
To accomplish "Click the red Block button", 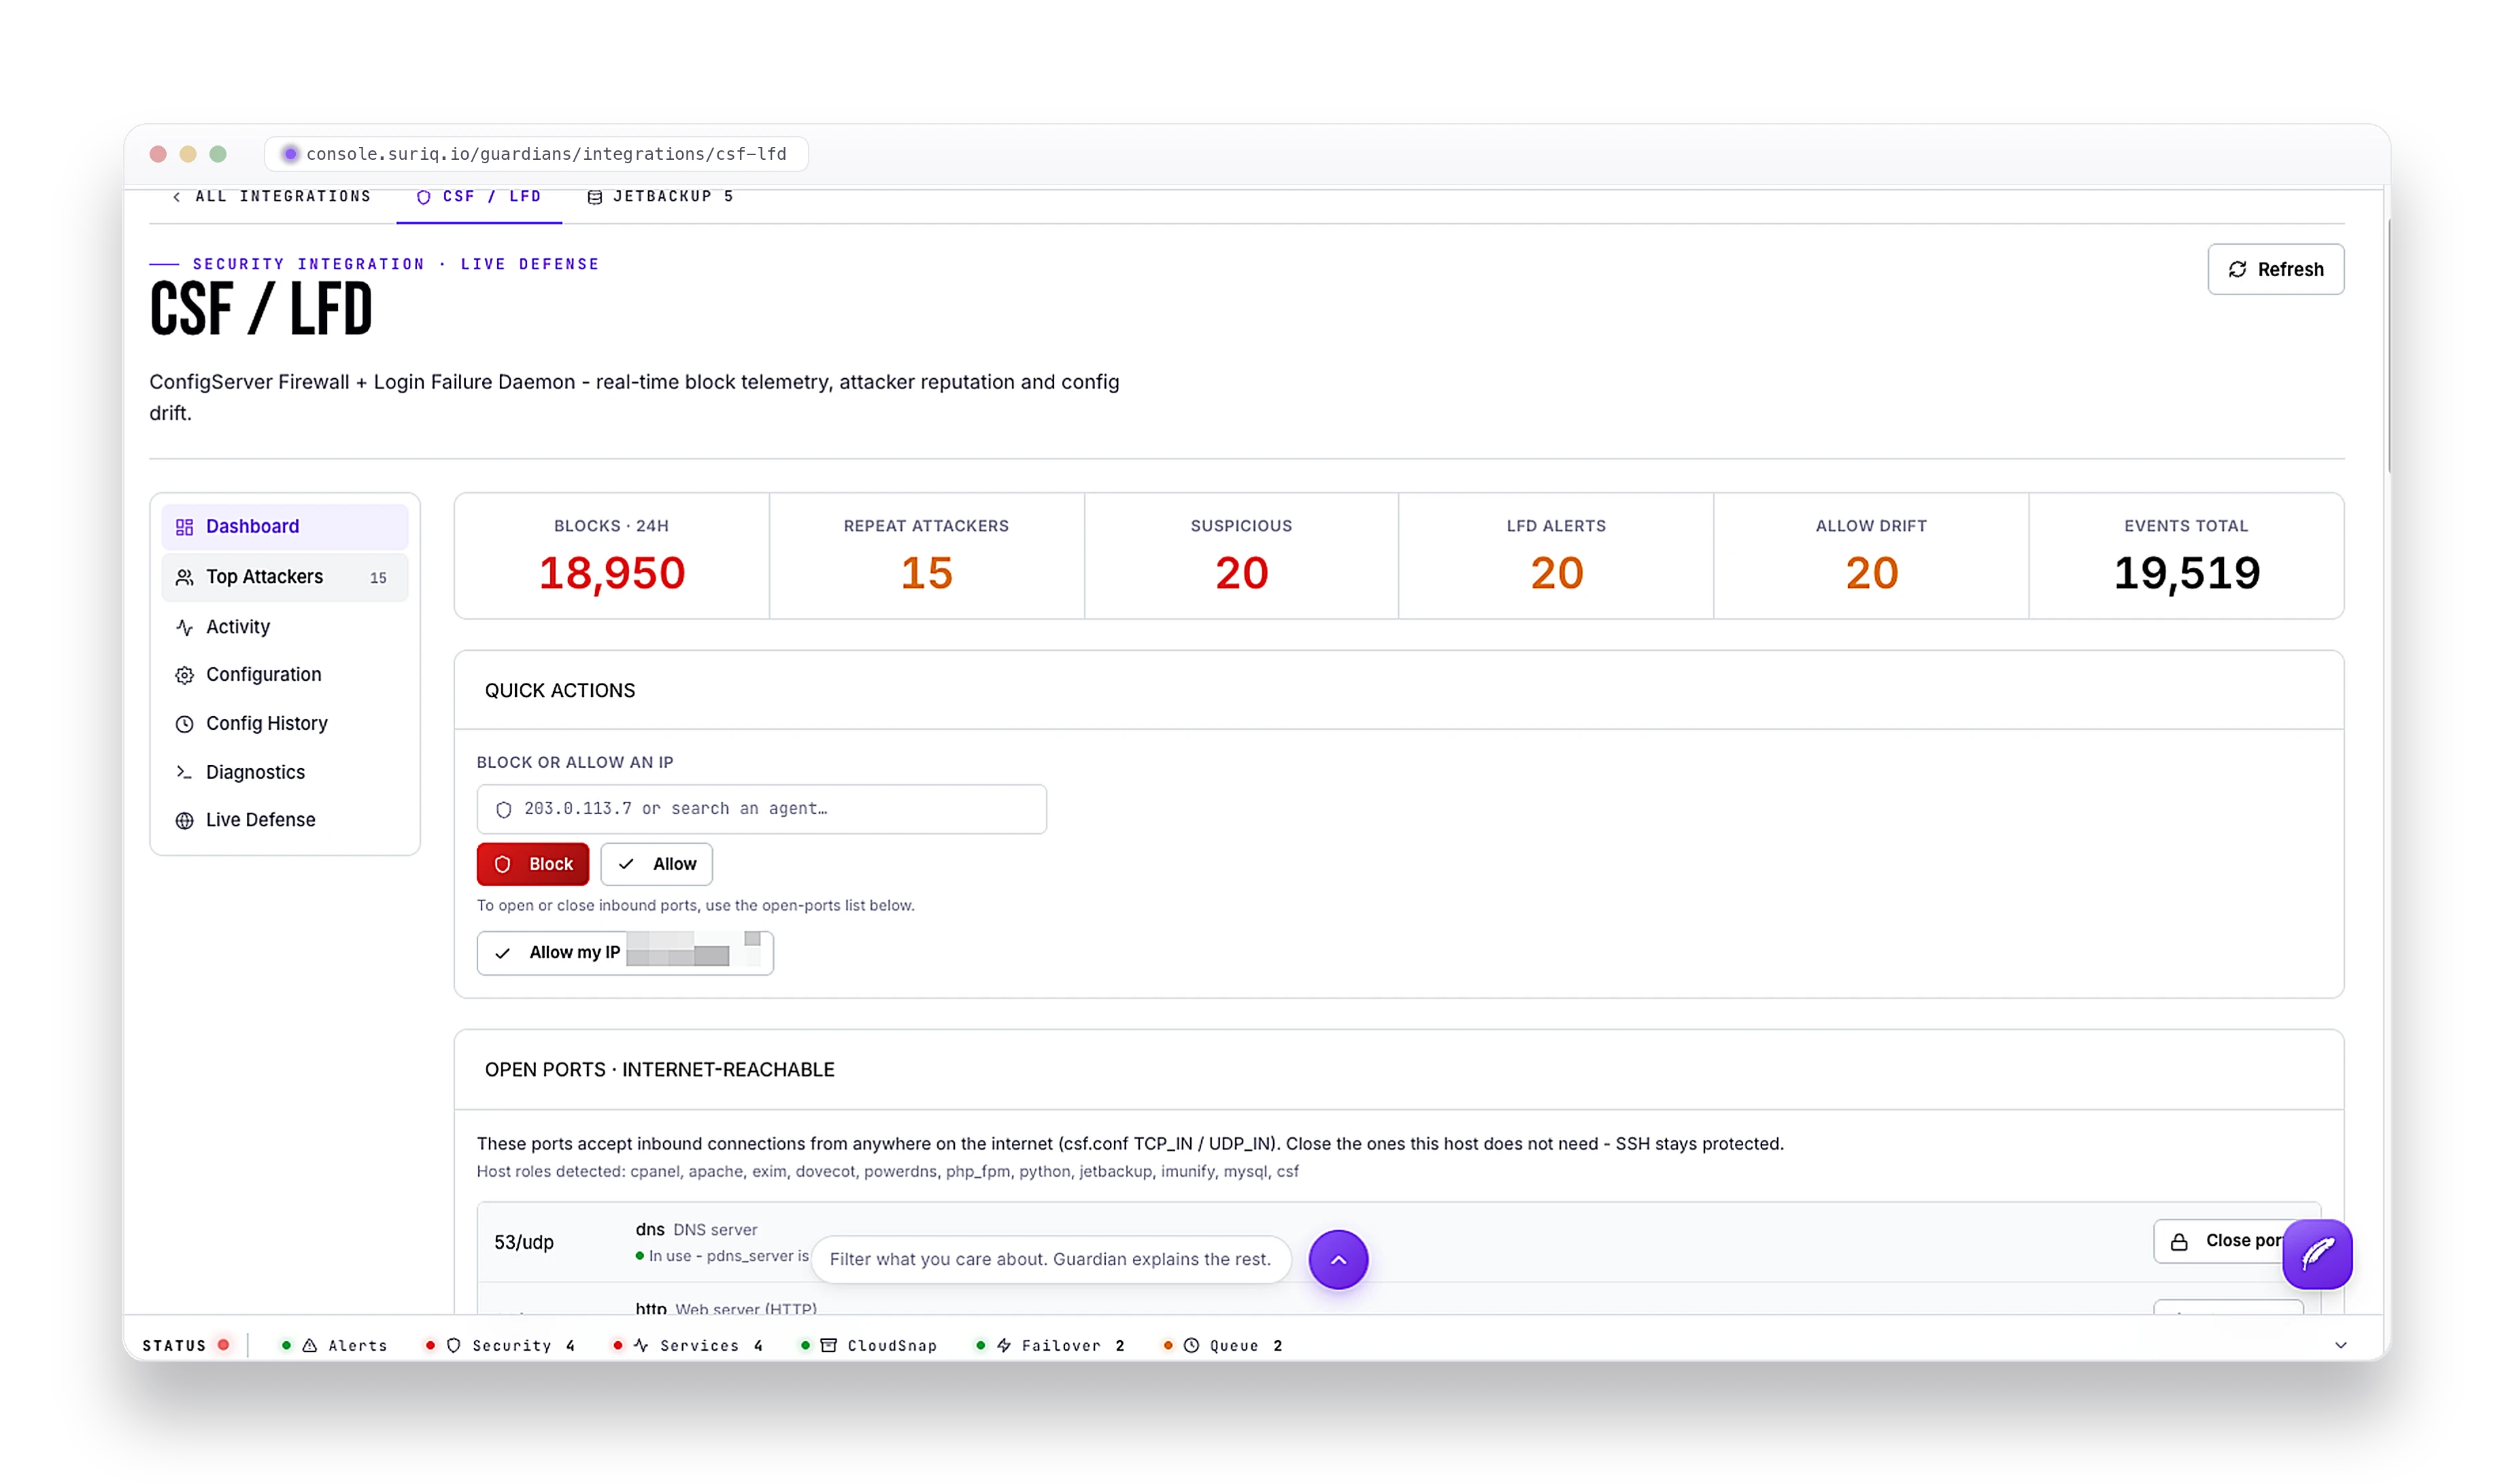I will 533,864.
